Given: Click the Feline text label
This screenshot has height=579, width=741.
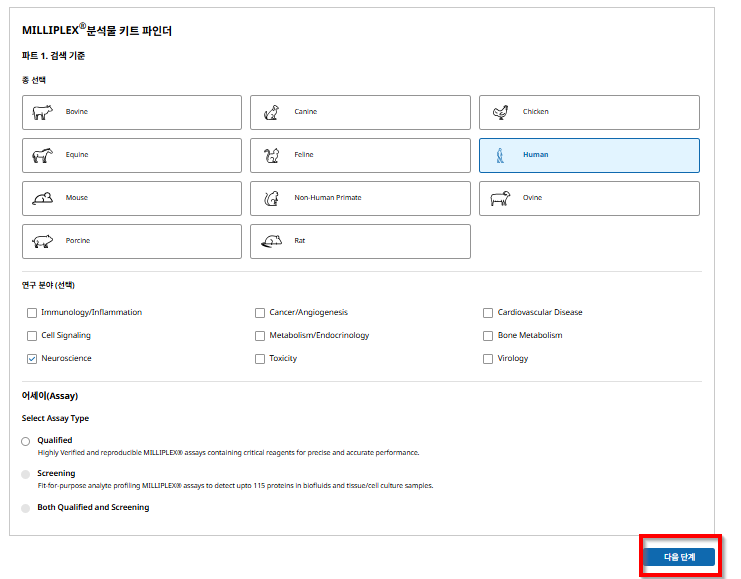Looking at the screenshot, I should [x=303, y=155].
